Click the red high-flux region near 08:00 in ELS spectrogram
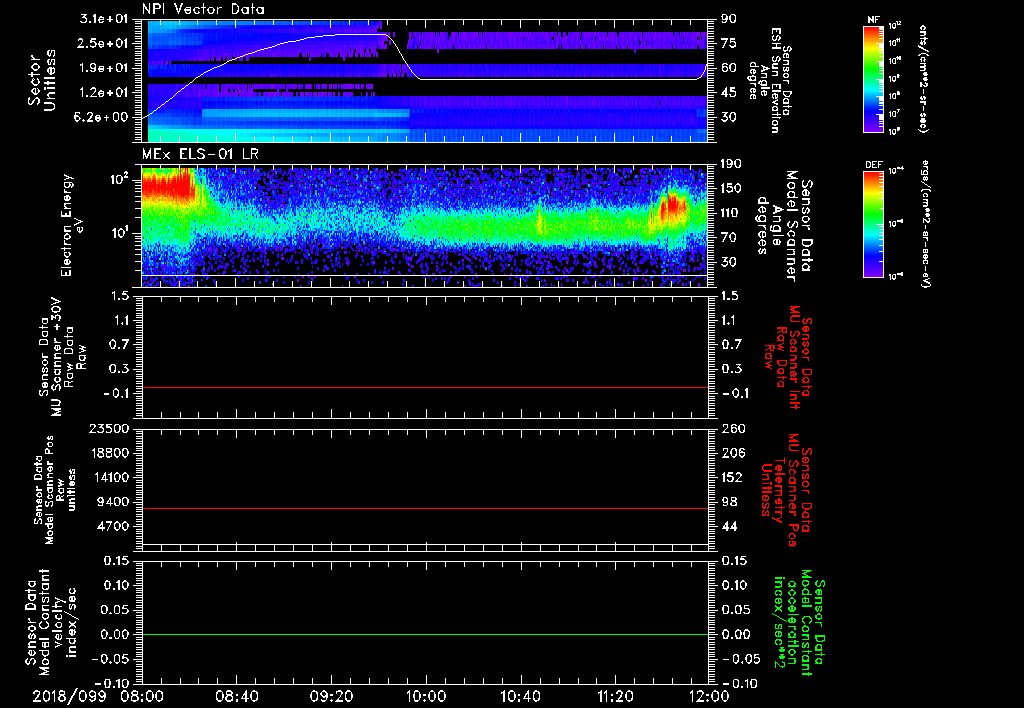1024x708 pixels. pyautogui.click(x=168, y=184)
